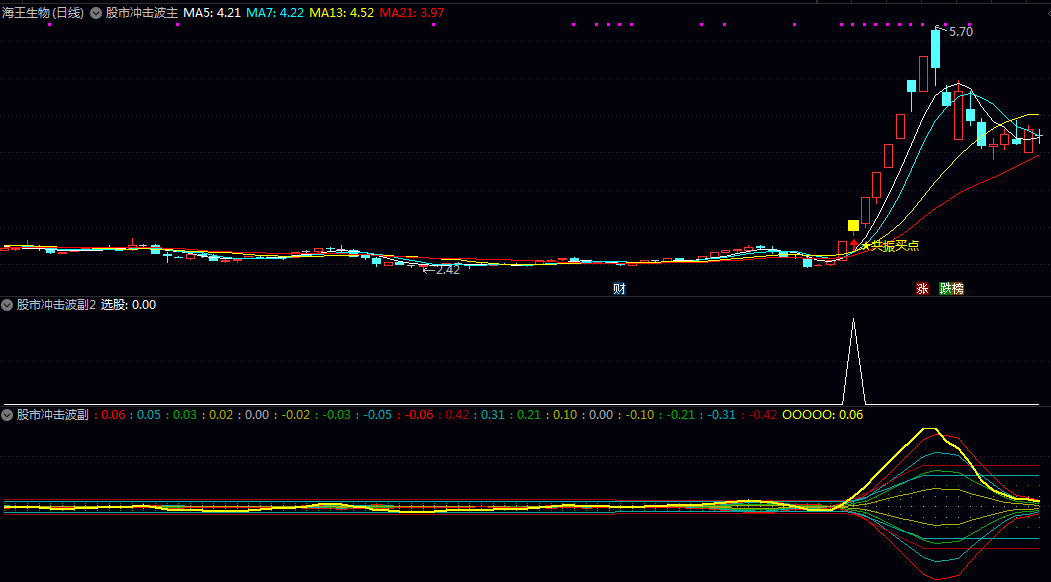Click the 海王生物(日线) chart title

click(43, 13)
